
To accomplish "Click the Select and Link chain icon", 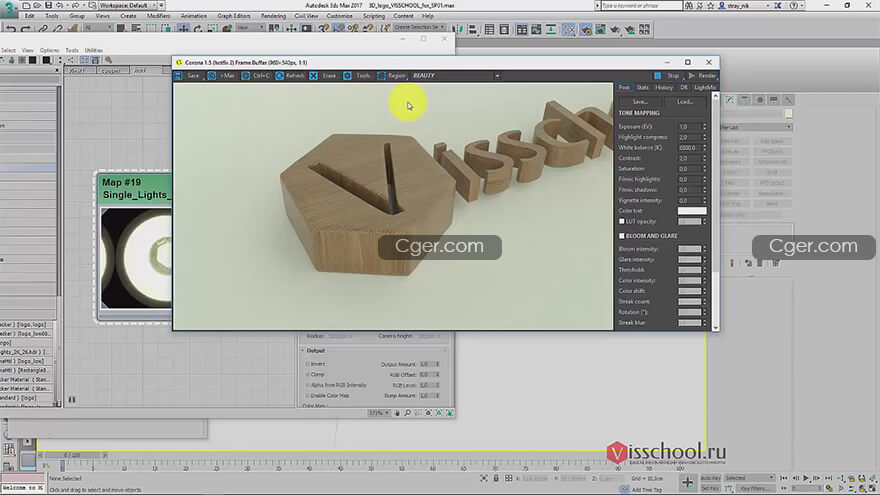I will (x=43, y=29).
